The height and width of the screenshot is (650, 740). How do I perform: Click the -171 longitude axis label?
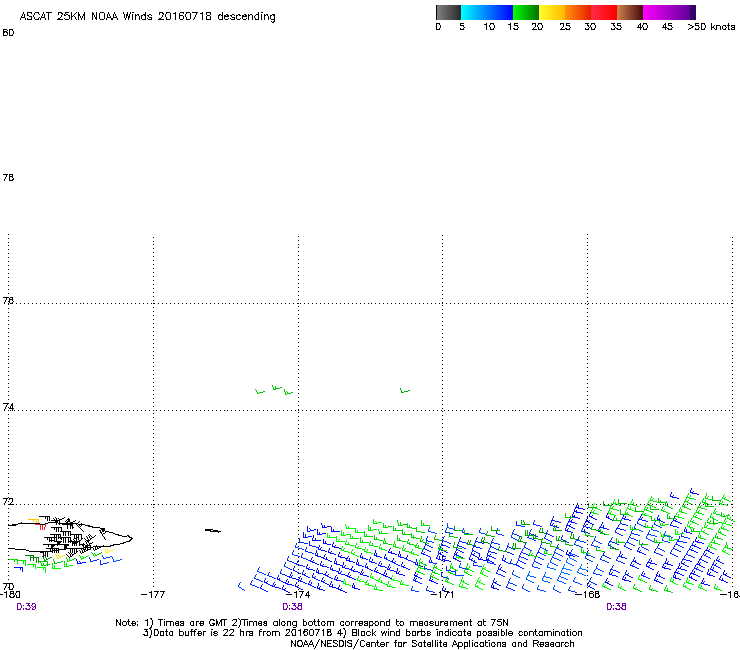443,594
